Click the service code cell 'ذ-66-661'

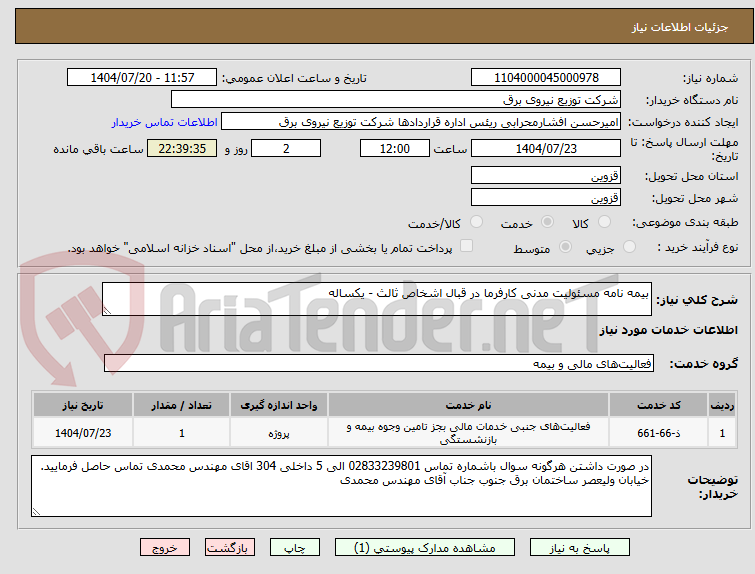click(x=658, y=433)
